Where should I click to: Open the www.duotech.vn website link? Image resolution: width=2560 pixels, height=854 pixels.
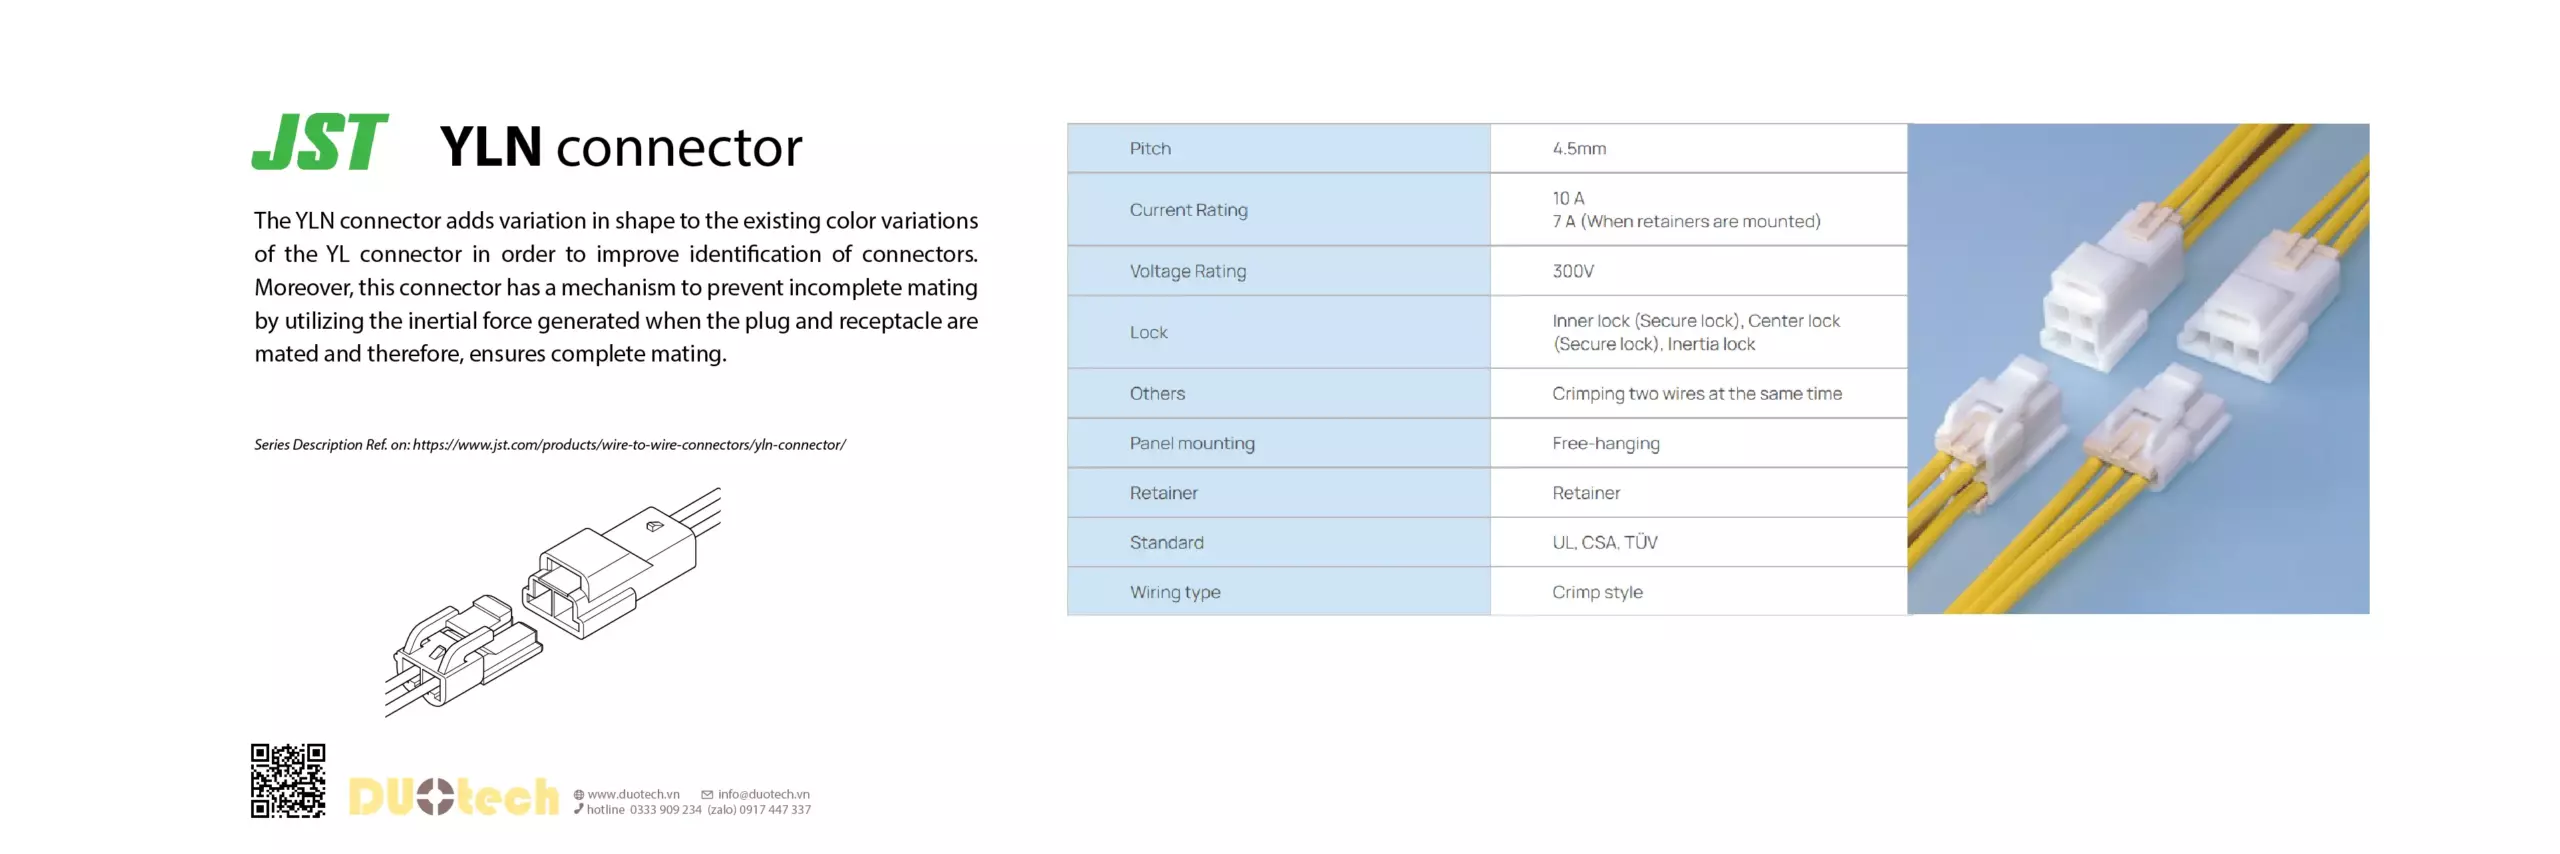tap(633, 795)
